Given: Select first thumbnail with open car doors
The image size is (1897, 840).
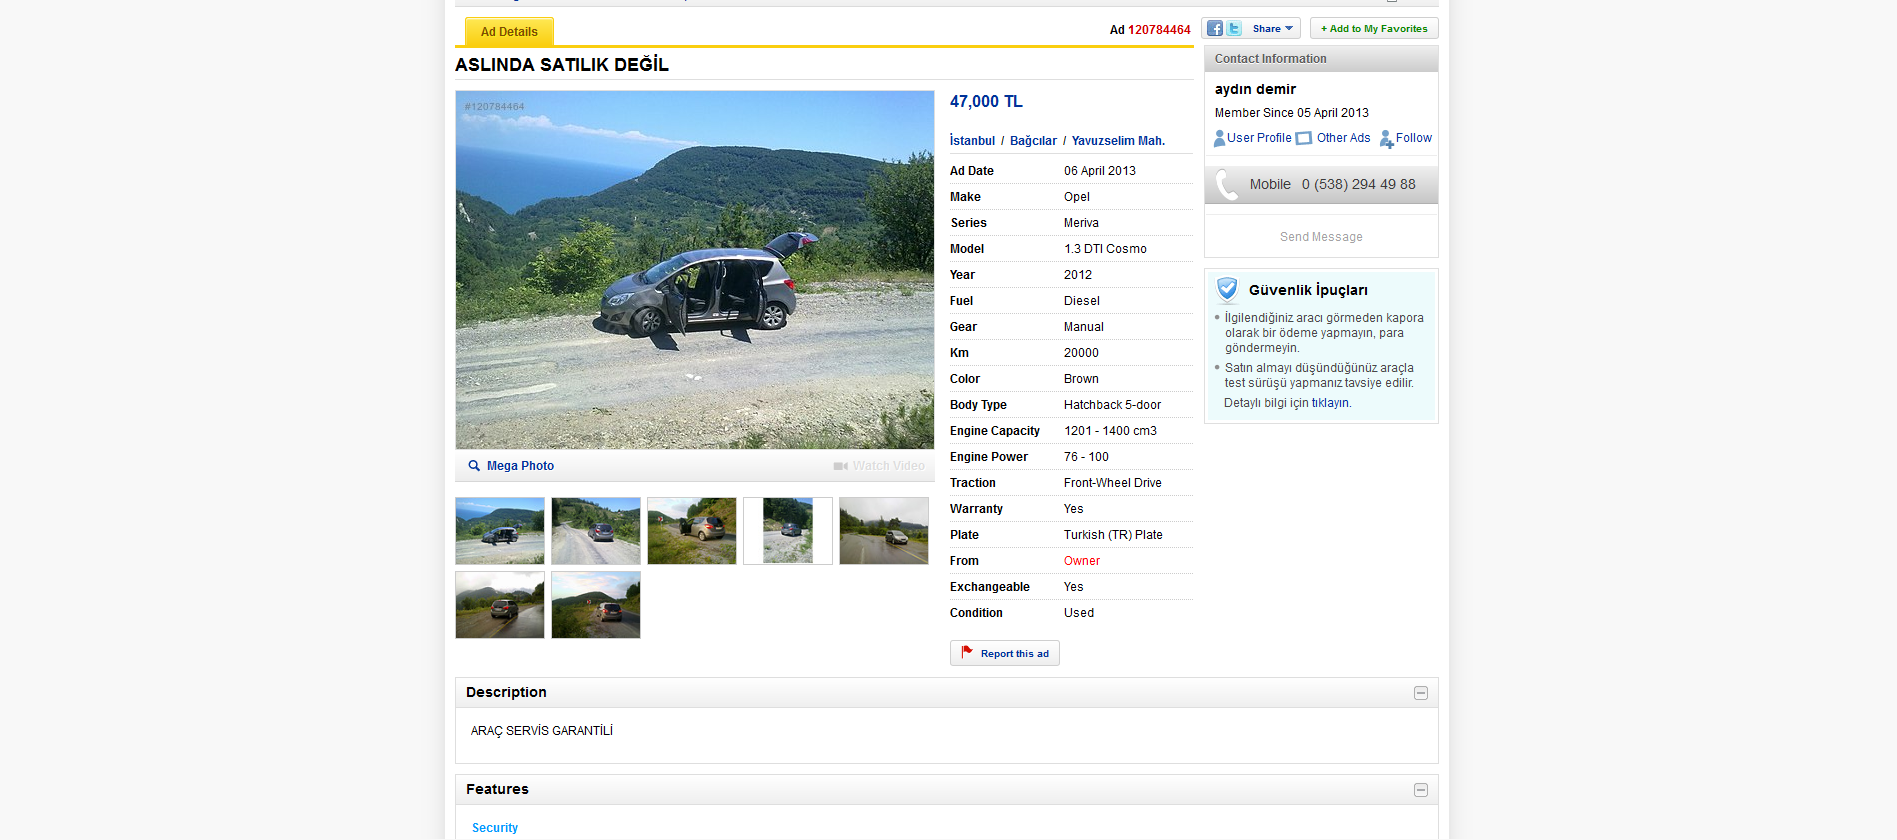Looking at the screenshot, I should coord(500,531).
